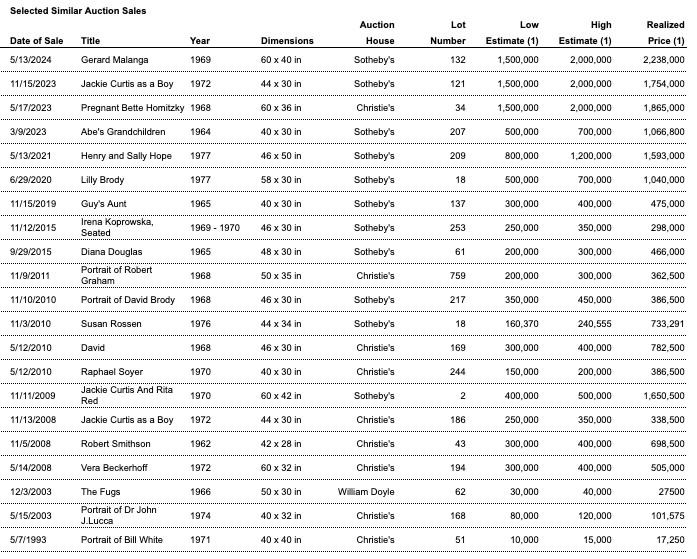
Task: Select the 'Dimensions' column header
Action: coord(287,41)
